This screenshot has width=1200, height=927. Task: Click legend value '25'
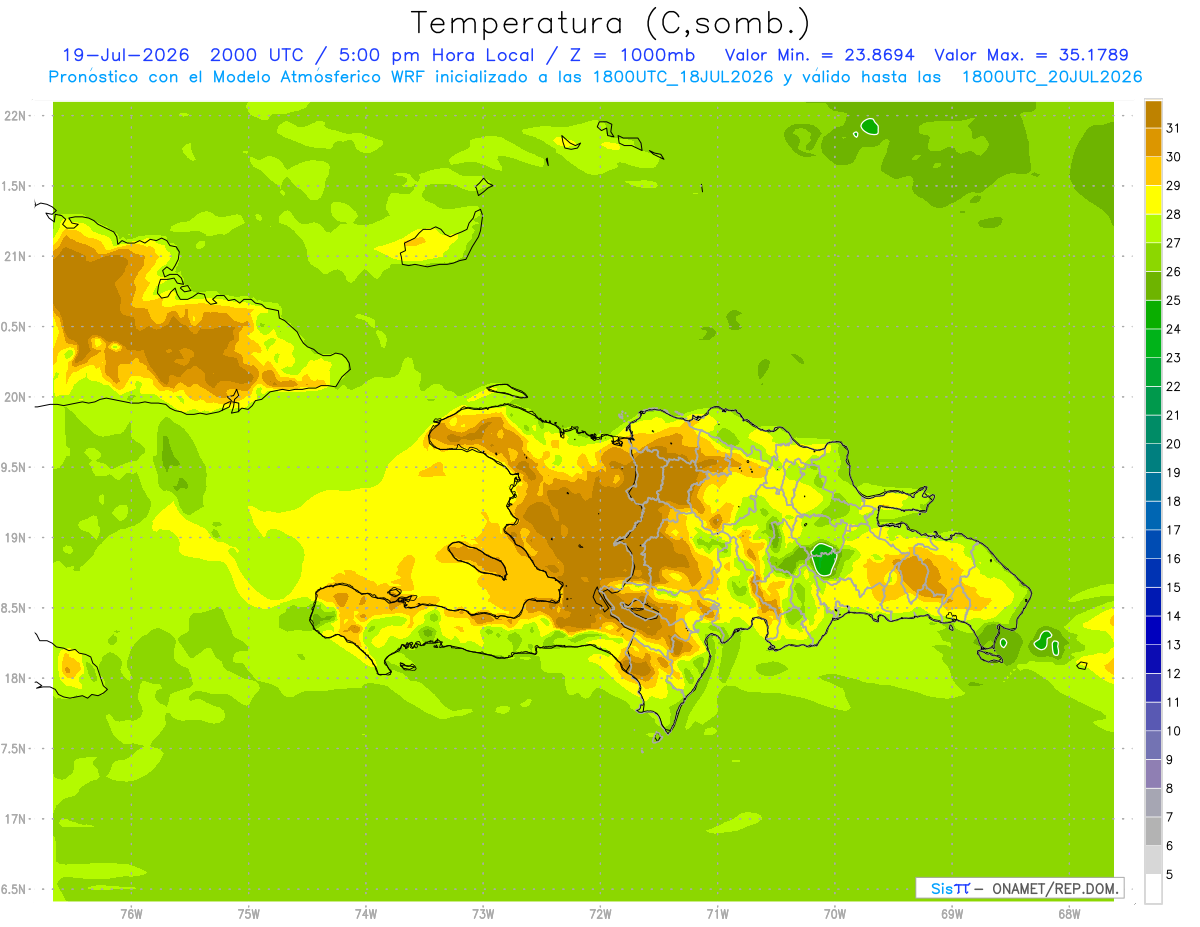click(x=1174, y=300)
